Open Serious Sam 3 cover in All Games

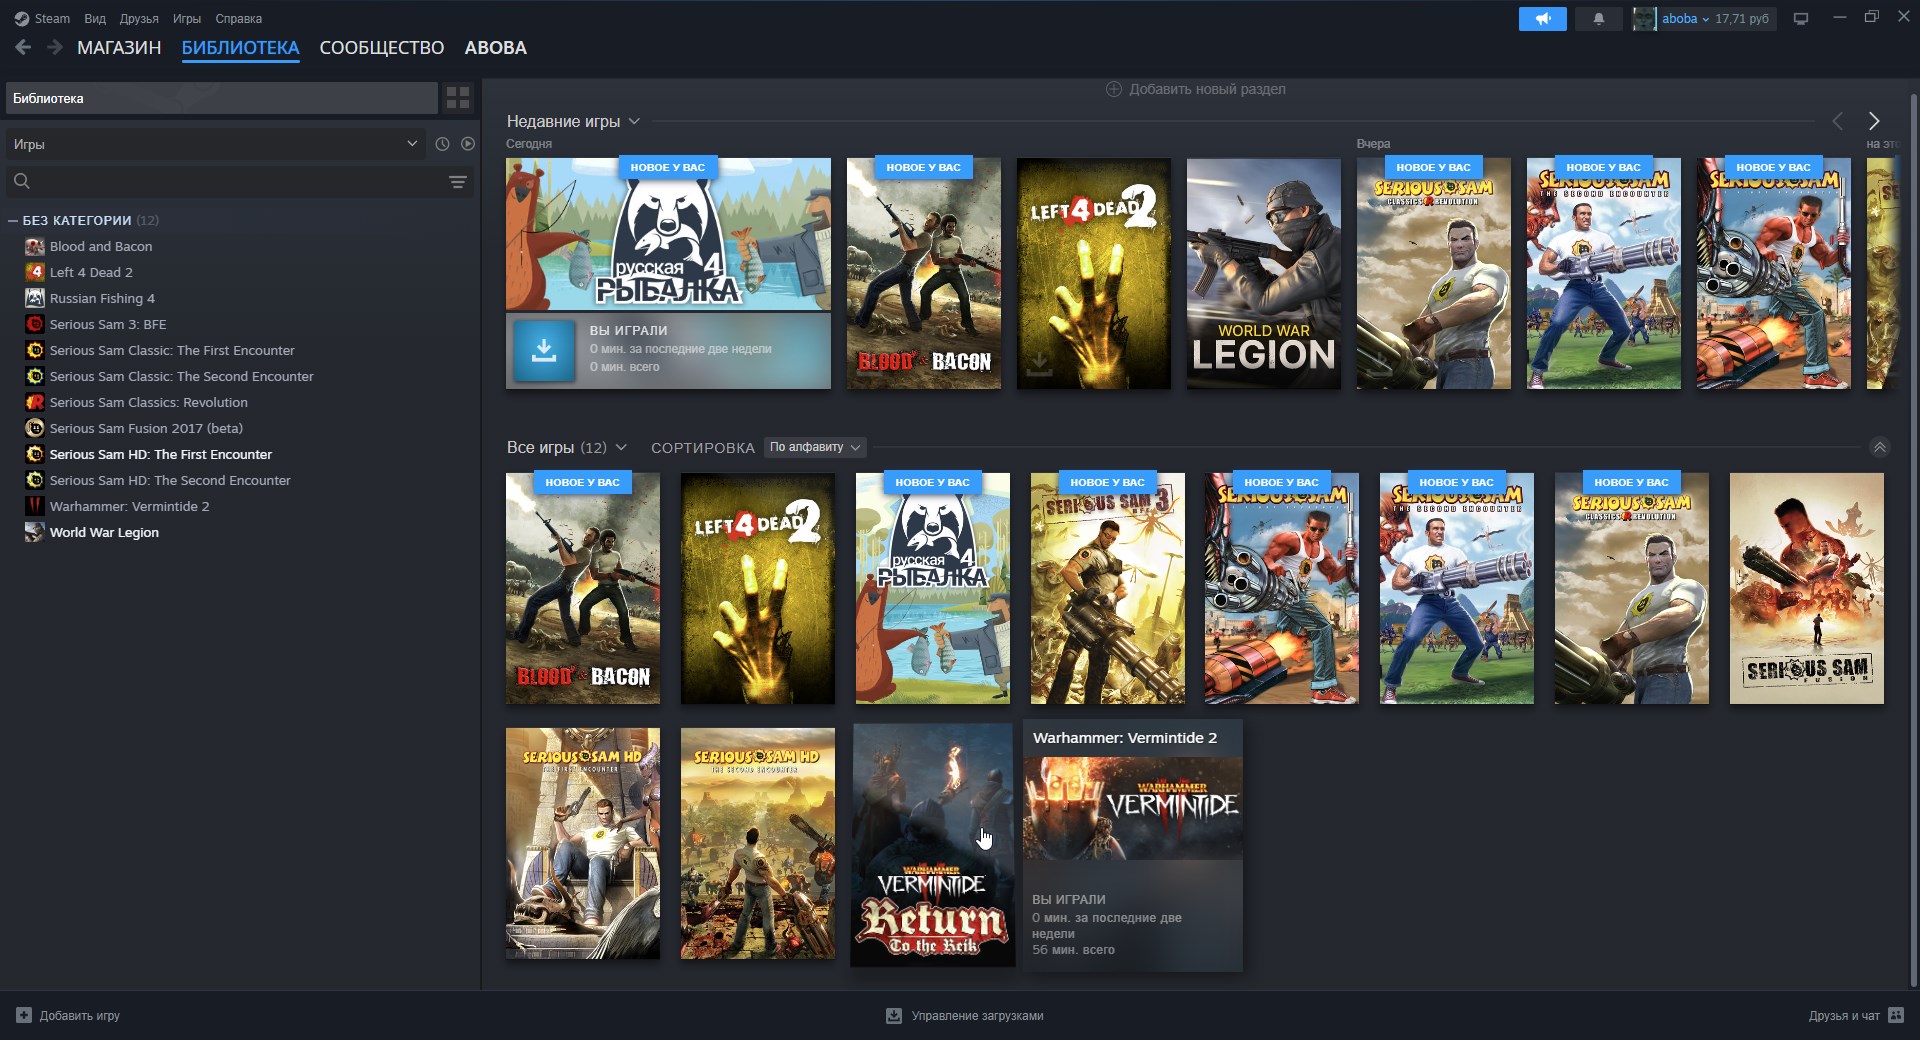pyautogui.click(x=1108, y=588)
